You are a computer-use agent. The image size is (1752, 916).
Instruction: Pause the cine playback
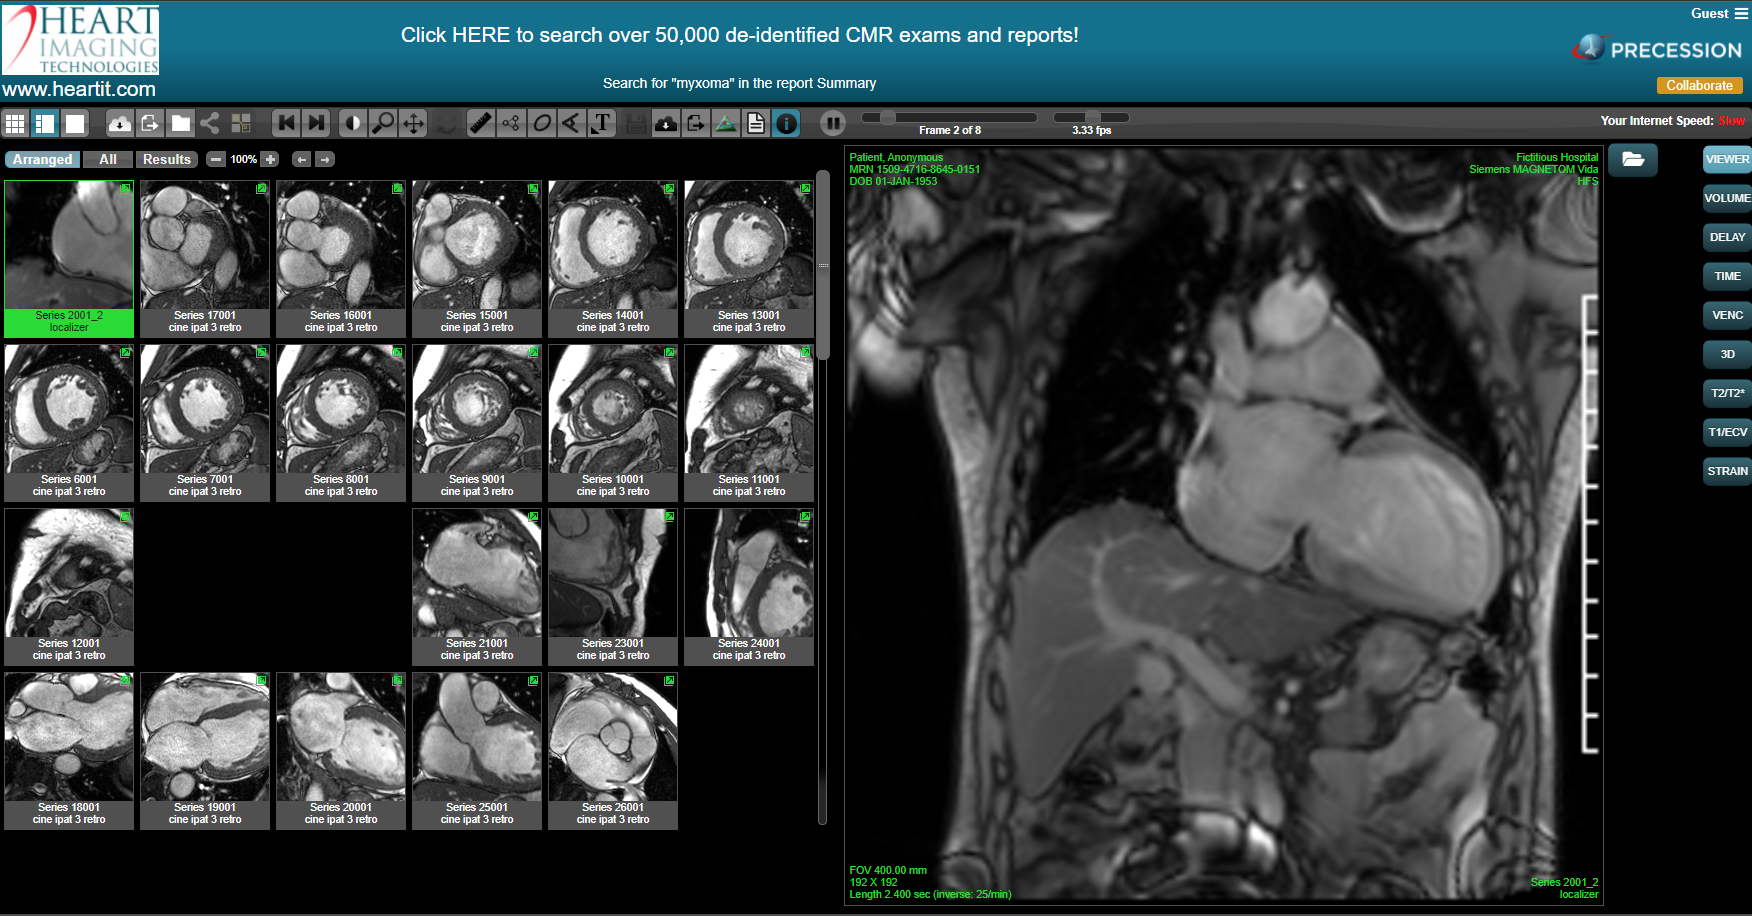click(x=832, y=123)
